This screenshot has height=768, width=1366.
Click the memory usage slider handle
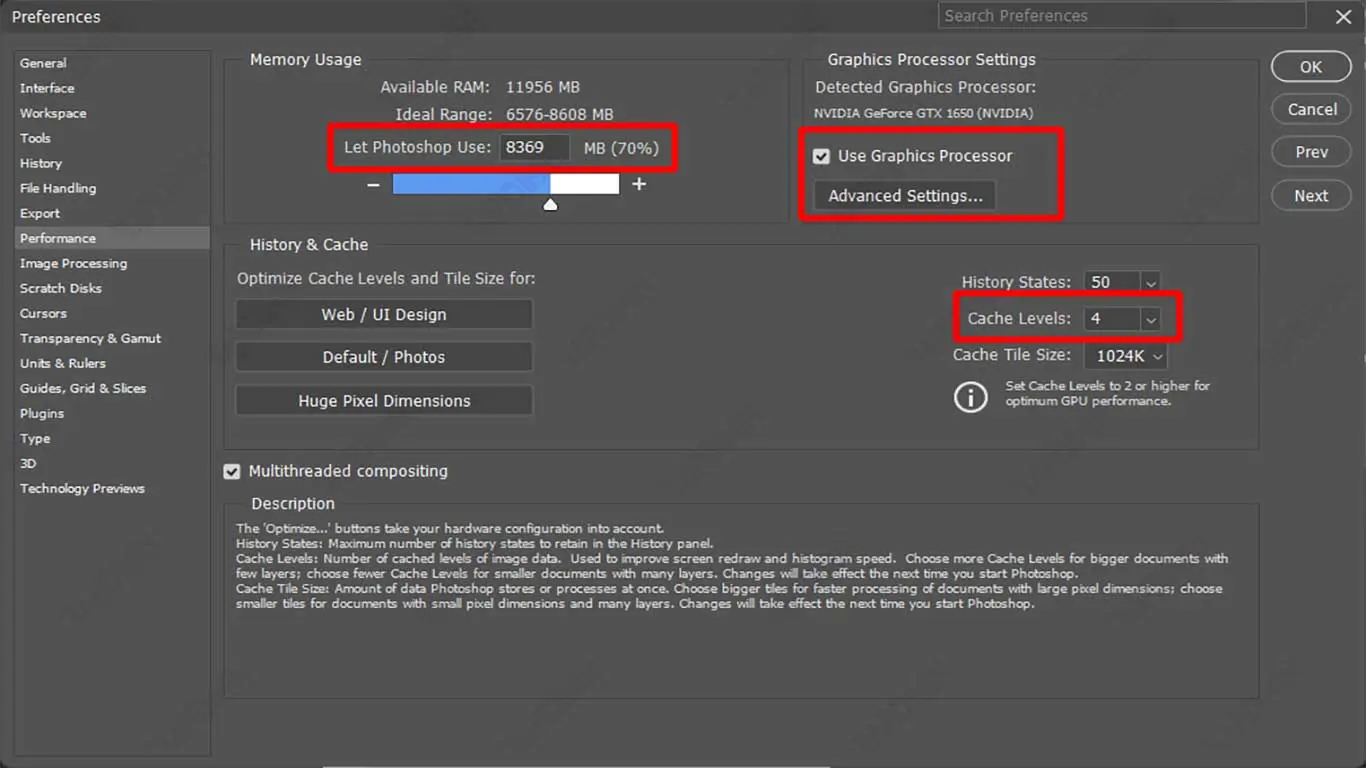click(x=550, y=205)
